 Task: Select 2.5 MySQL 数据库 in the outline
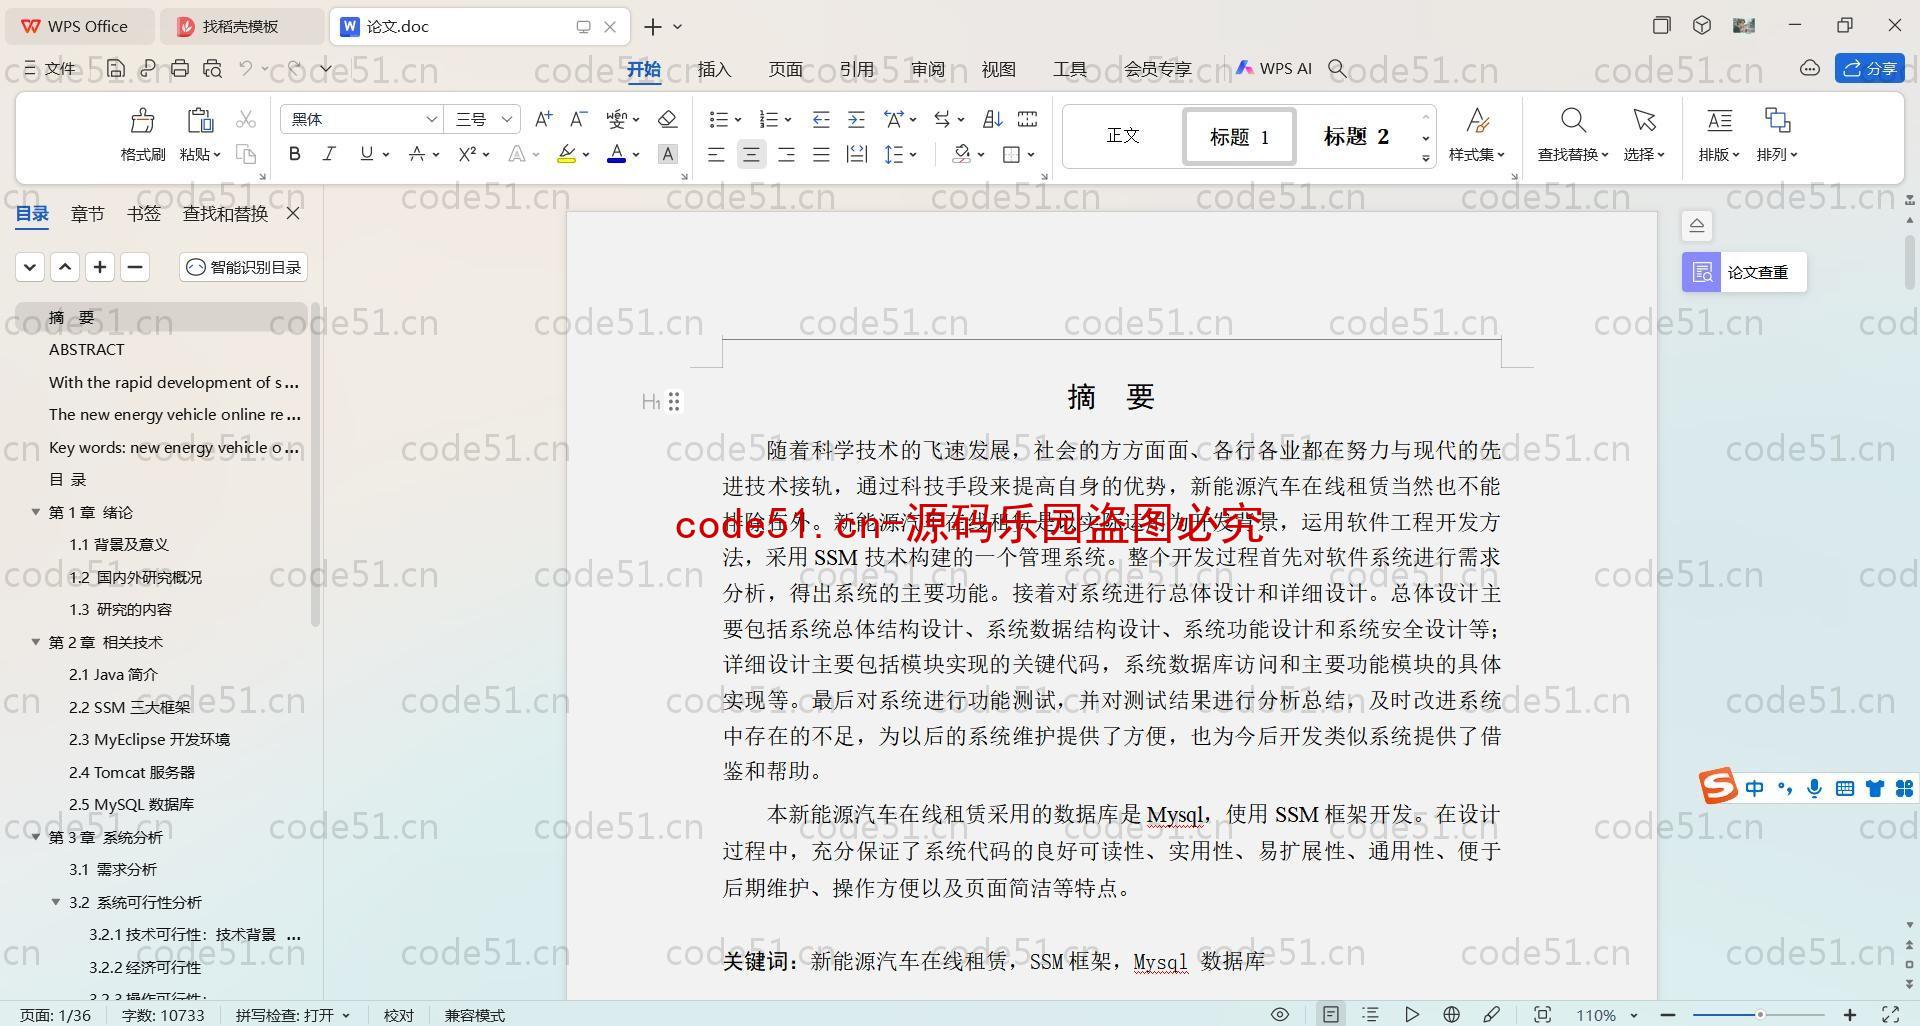[x=131, y=804]
